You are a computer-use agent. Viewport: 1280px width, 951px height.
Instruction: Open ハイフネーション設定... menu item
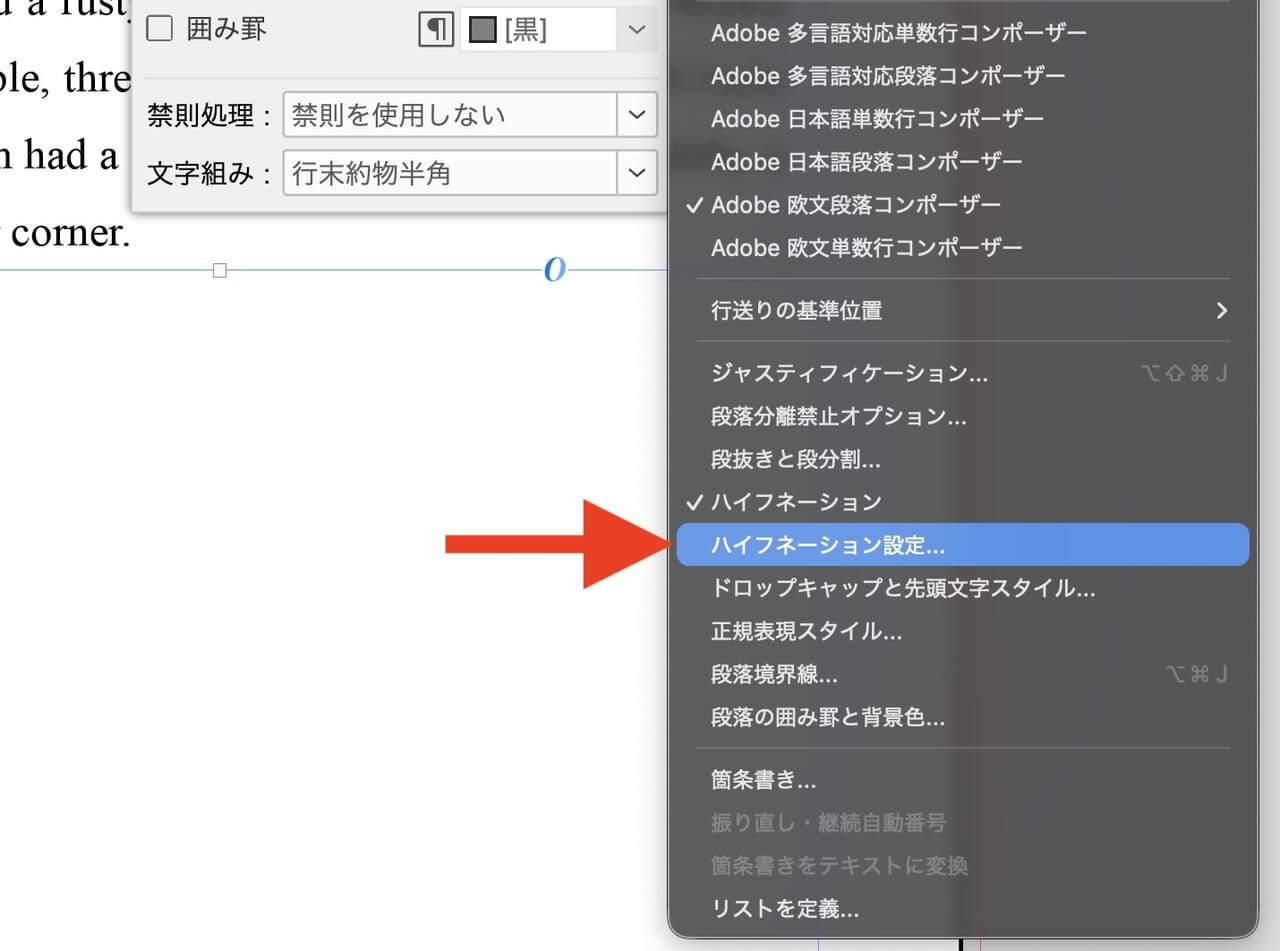pos(963,545)
